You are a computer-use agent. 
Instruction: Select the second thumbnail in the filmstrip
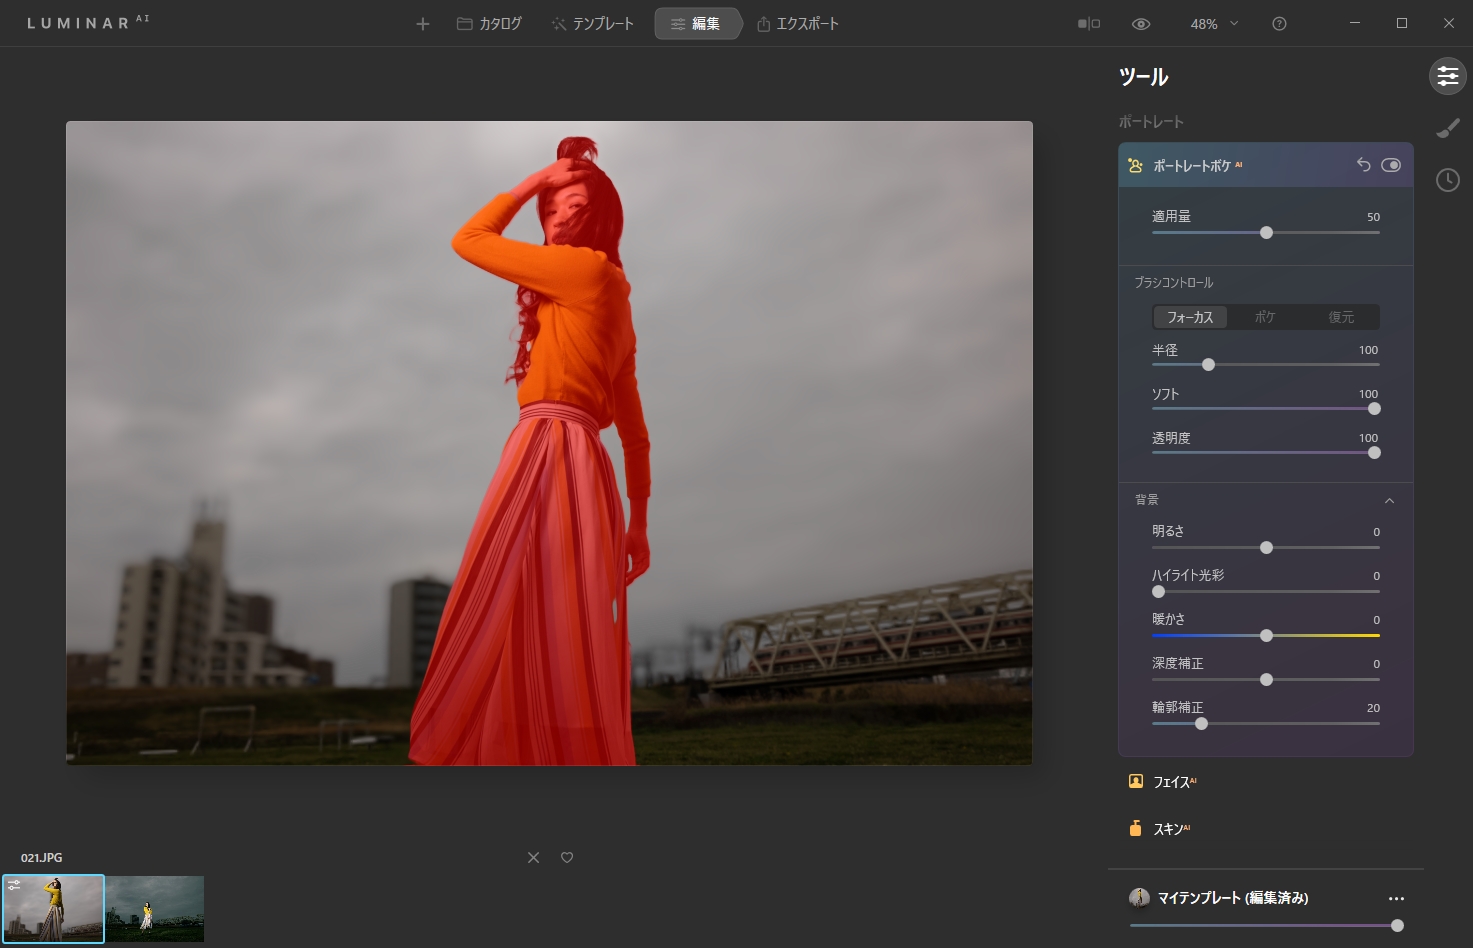click(x=155, y=909)
